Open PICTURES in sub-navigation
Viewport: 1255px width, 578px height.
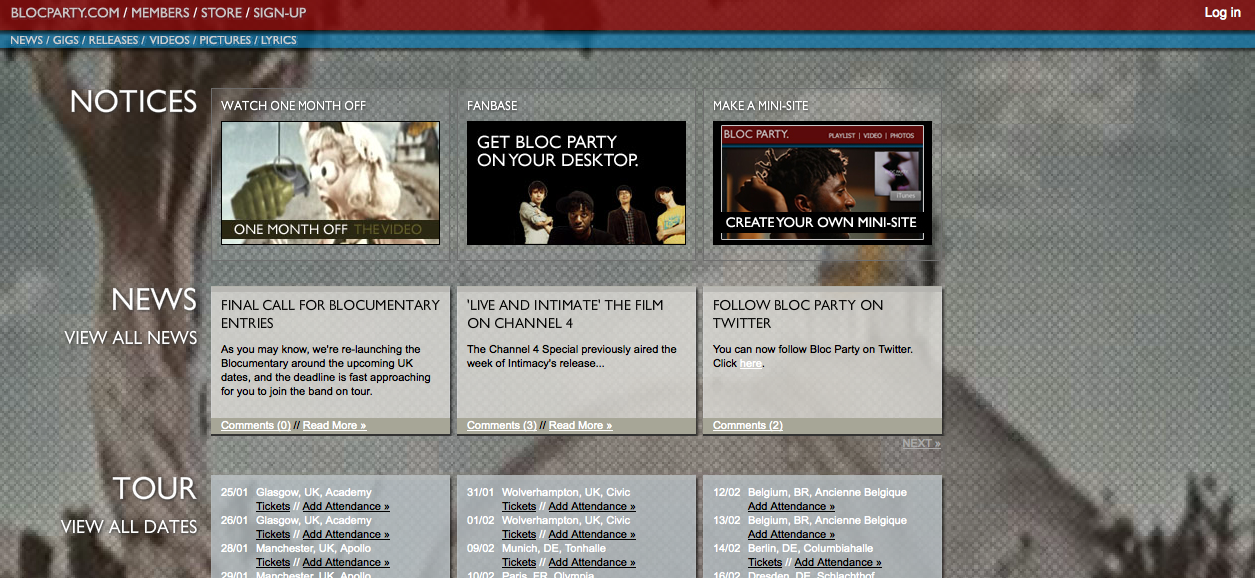tap(225, 40)
